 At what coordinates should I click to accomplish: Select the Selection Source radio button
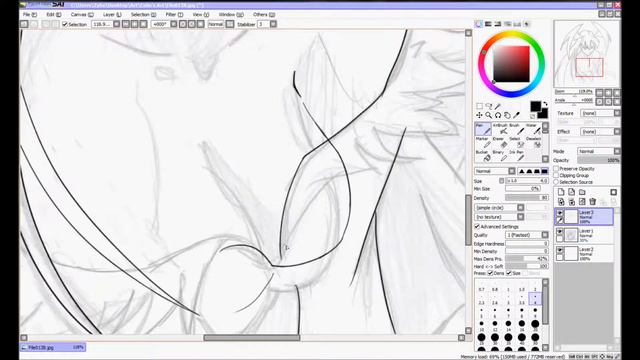556,182
